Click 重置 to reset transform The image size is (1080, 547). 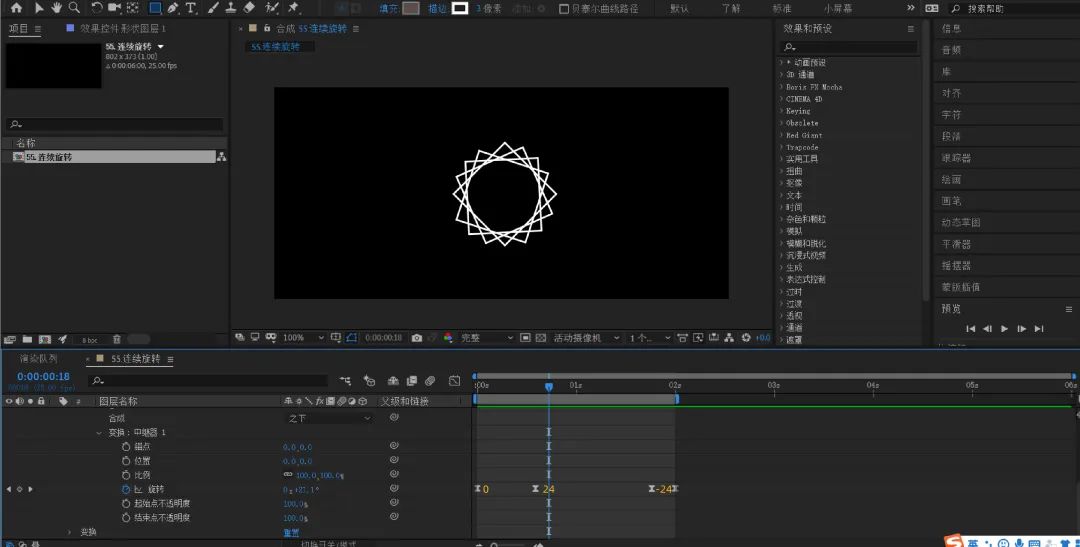point(291,532)
